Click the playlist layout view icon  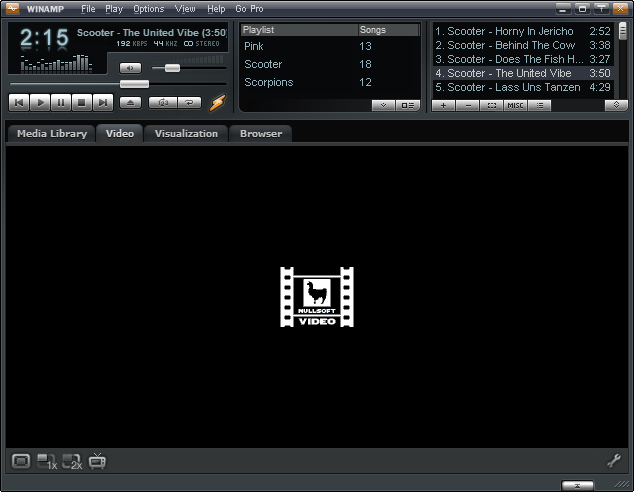coord(408,106)
